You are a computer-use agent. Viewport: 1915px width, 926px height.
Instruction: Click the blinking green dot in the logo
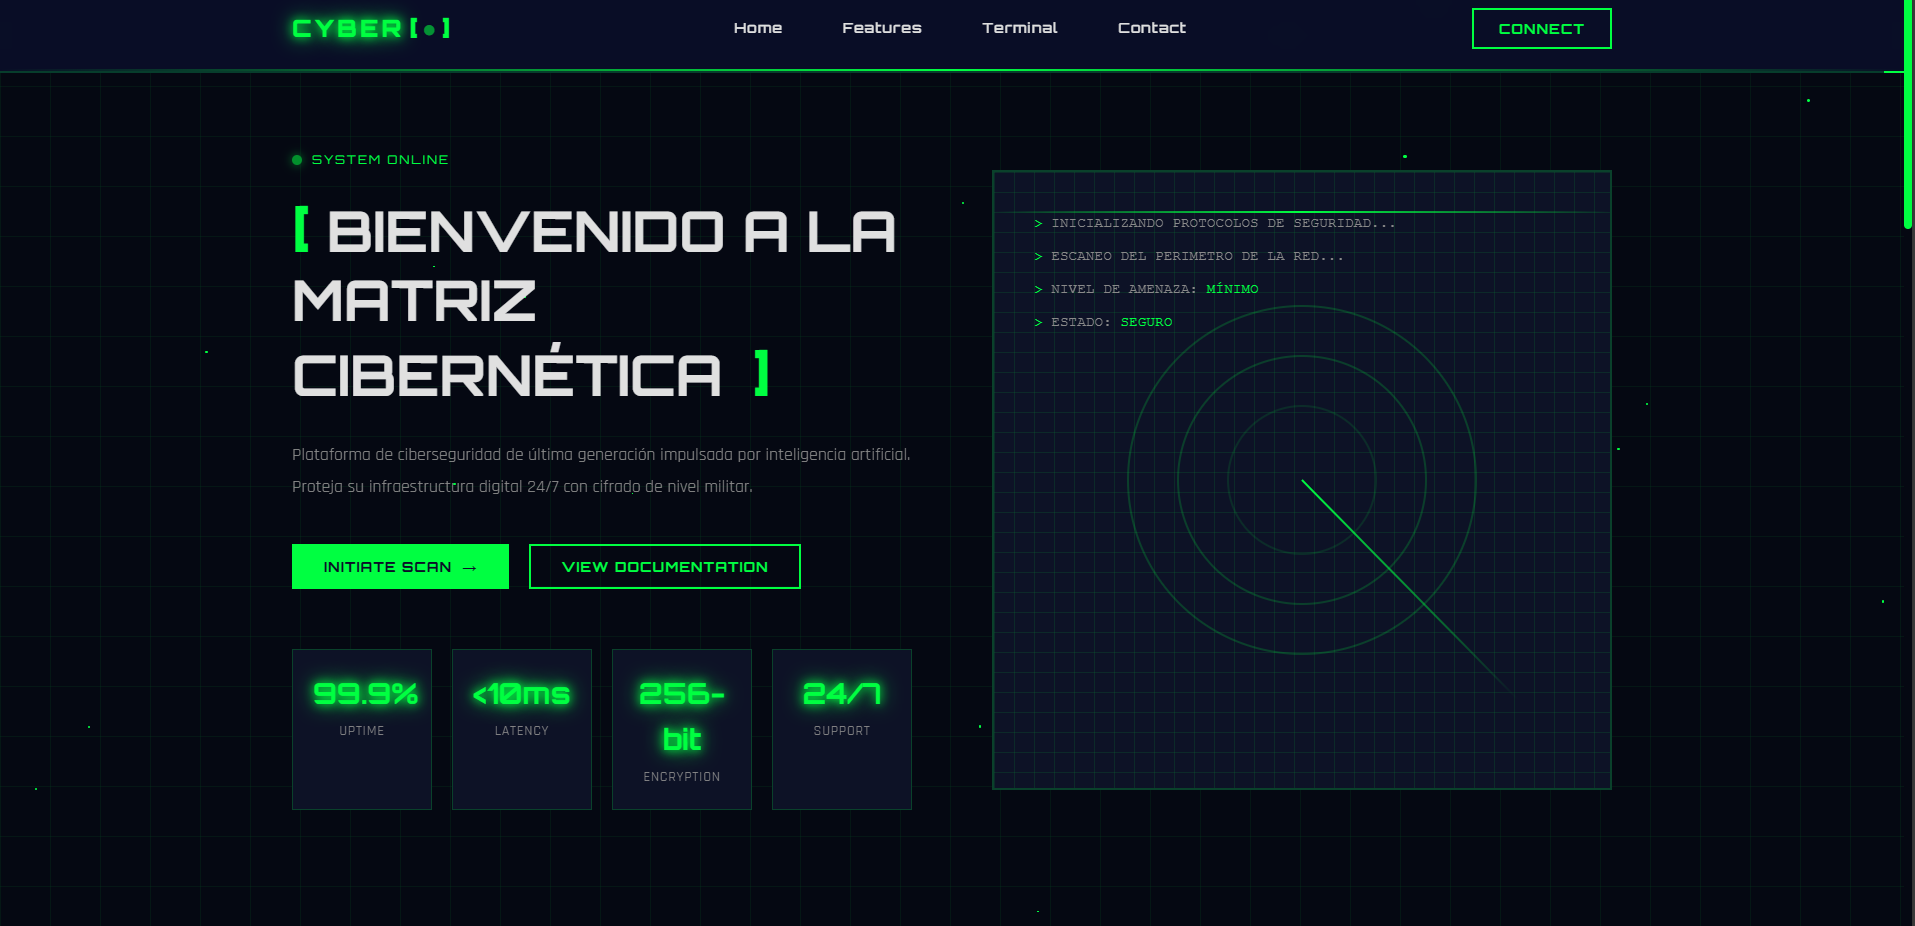click(x=430, y=31)
